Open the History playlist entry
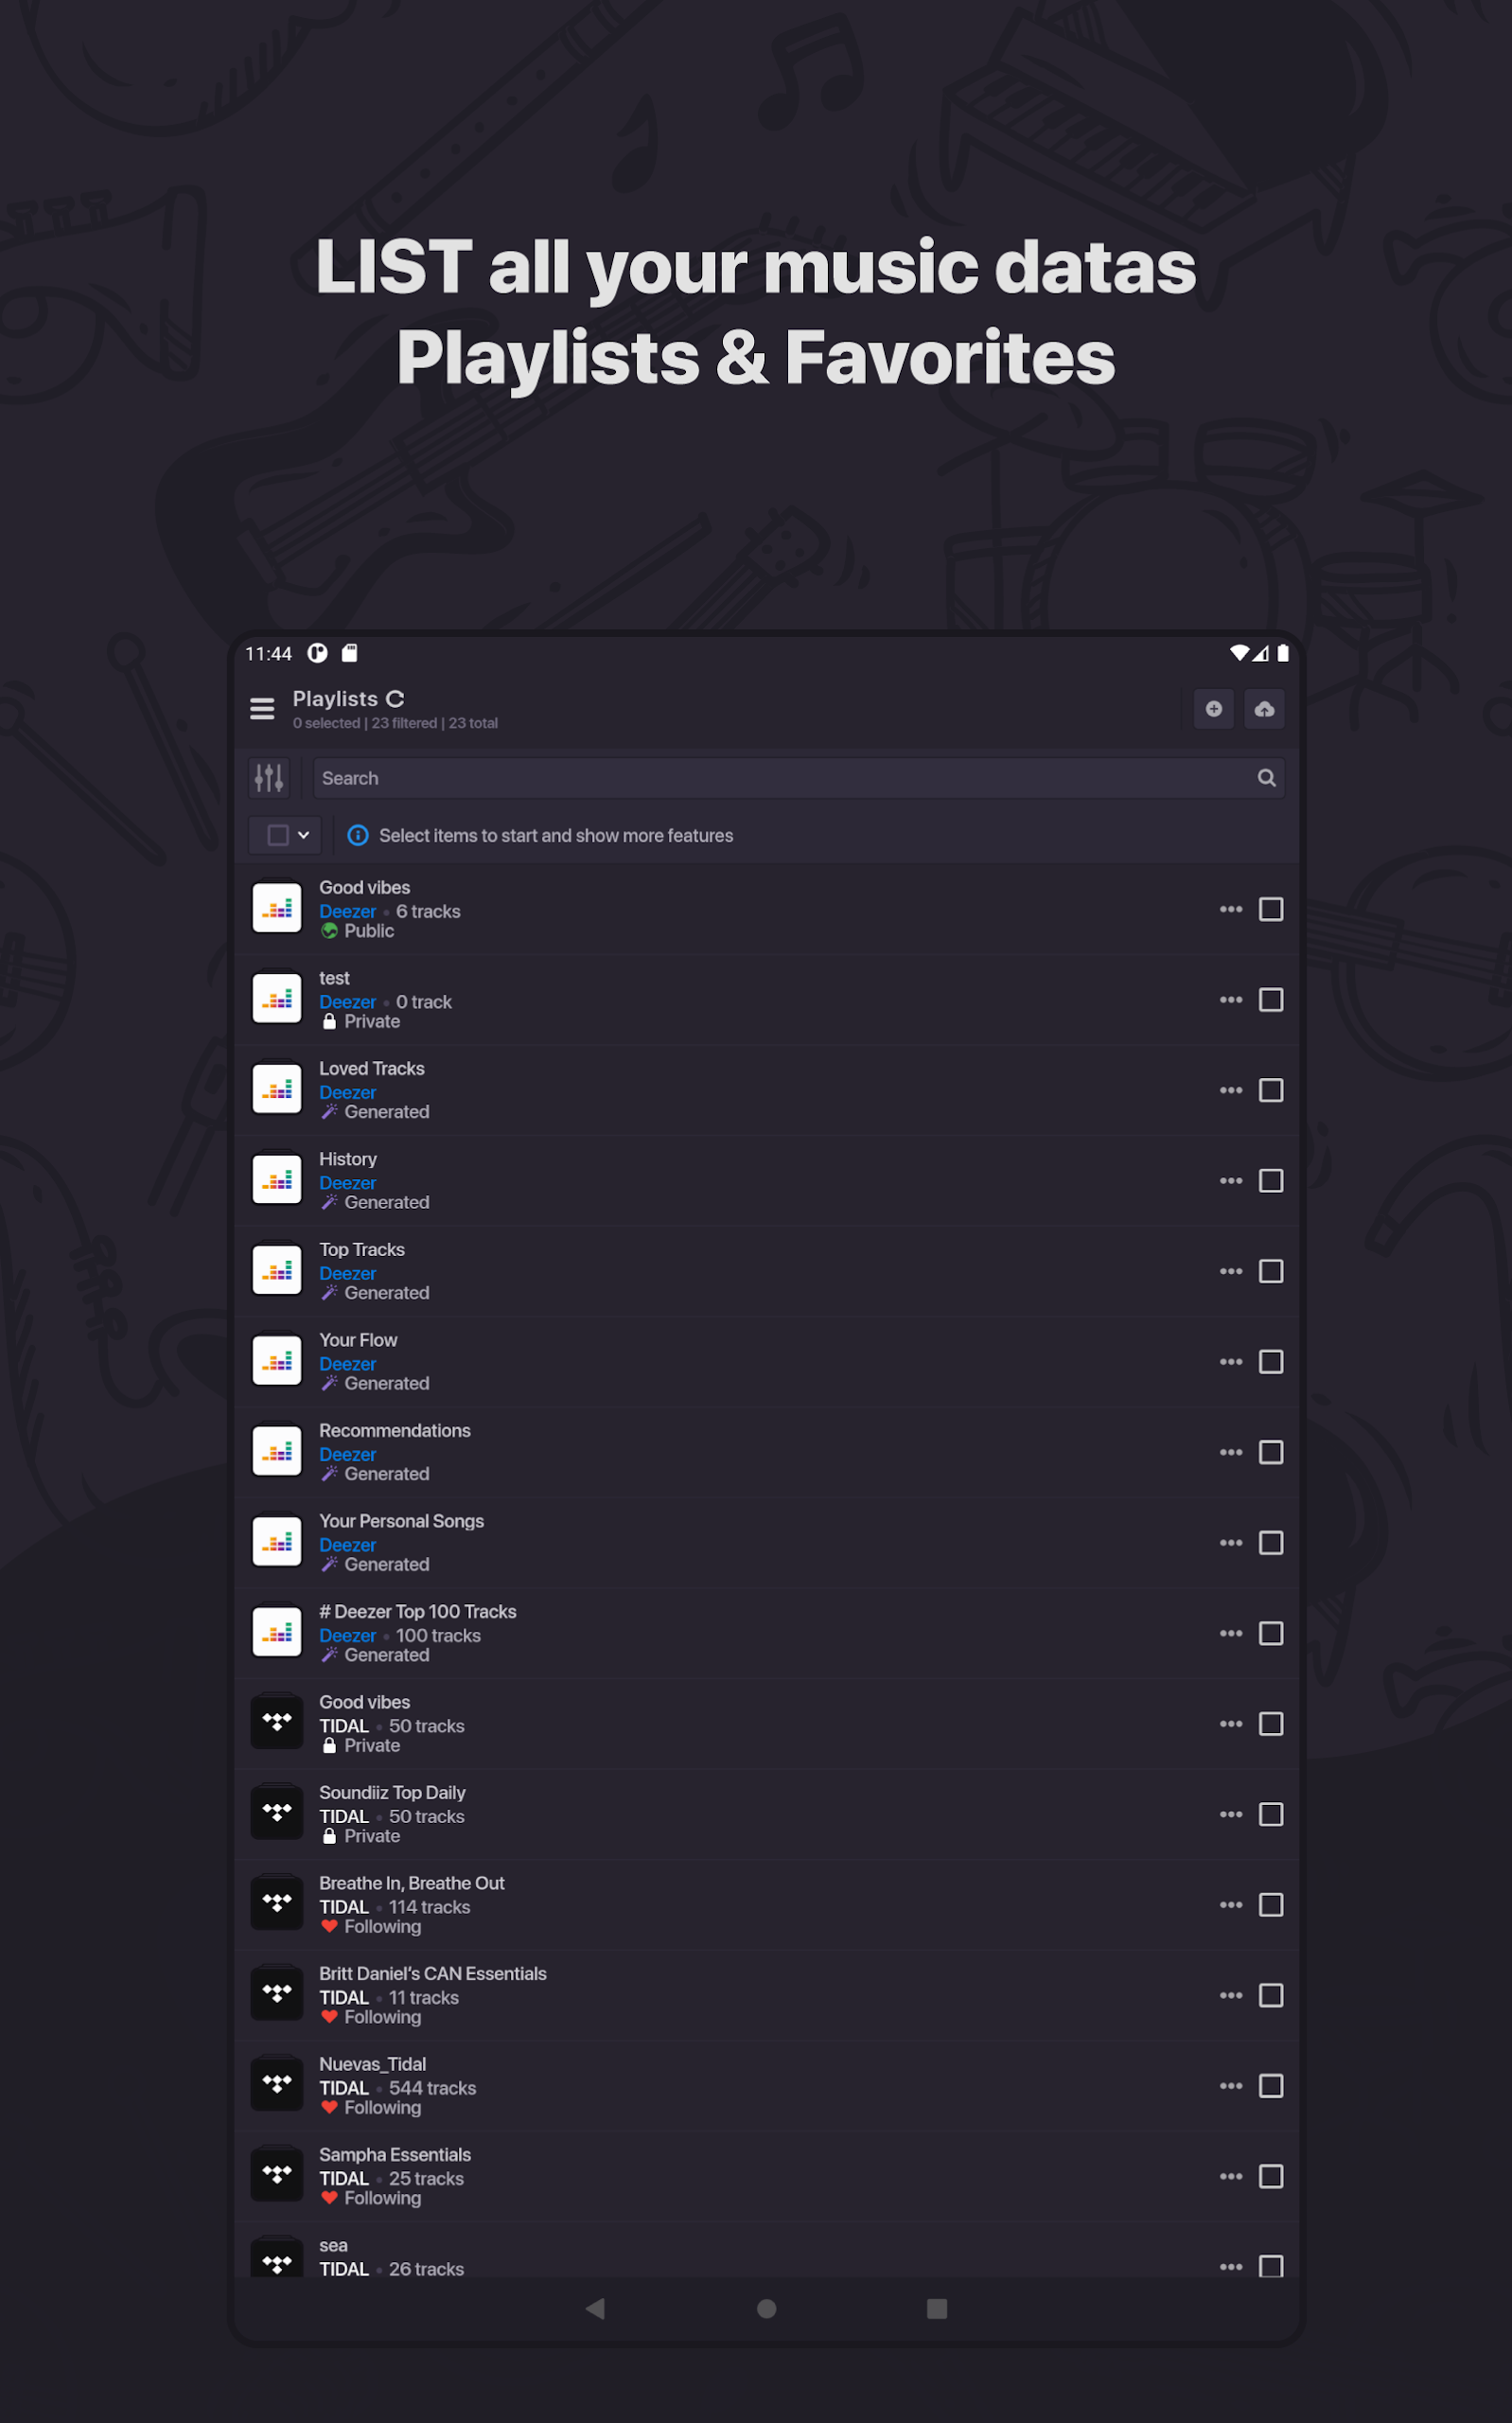Image resolution: width=1512 pixels, height=2423 pixels. click(348, 1159)
